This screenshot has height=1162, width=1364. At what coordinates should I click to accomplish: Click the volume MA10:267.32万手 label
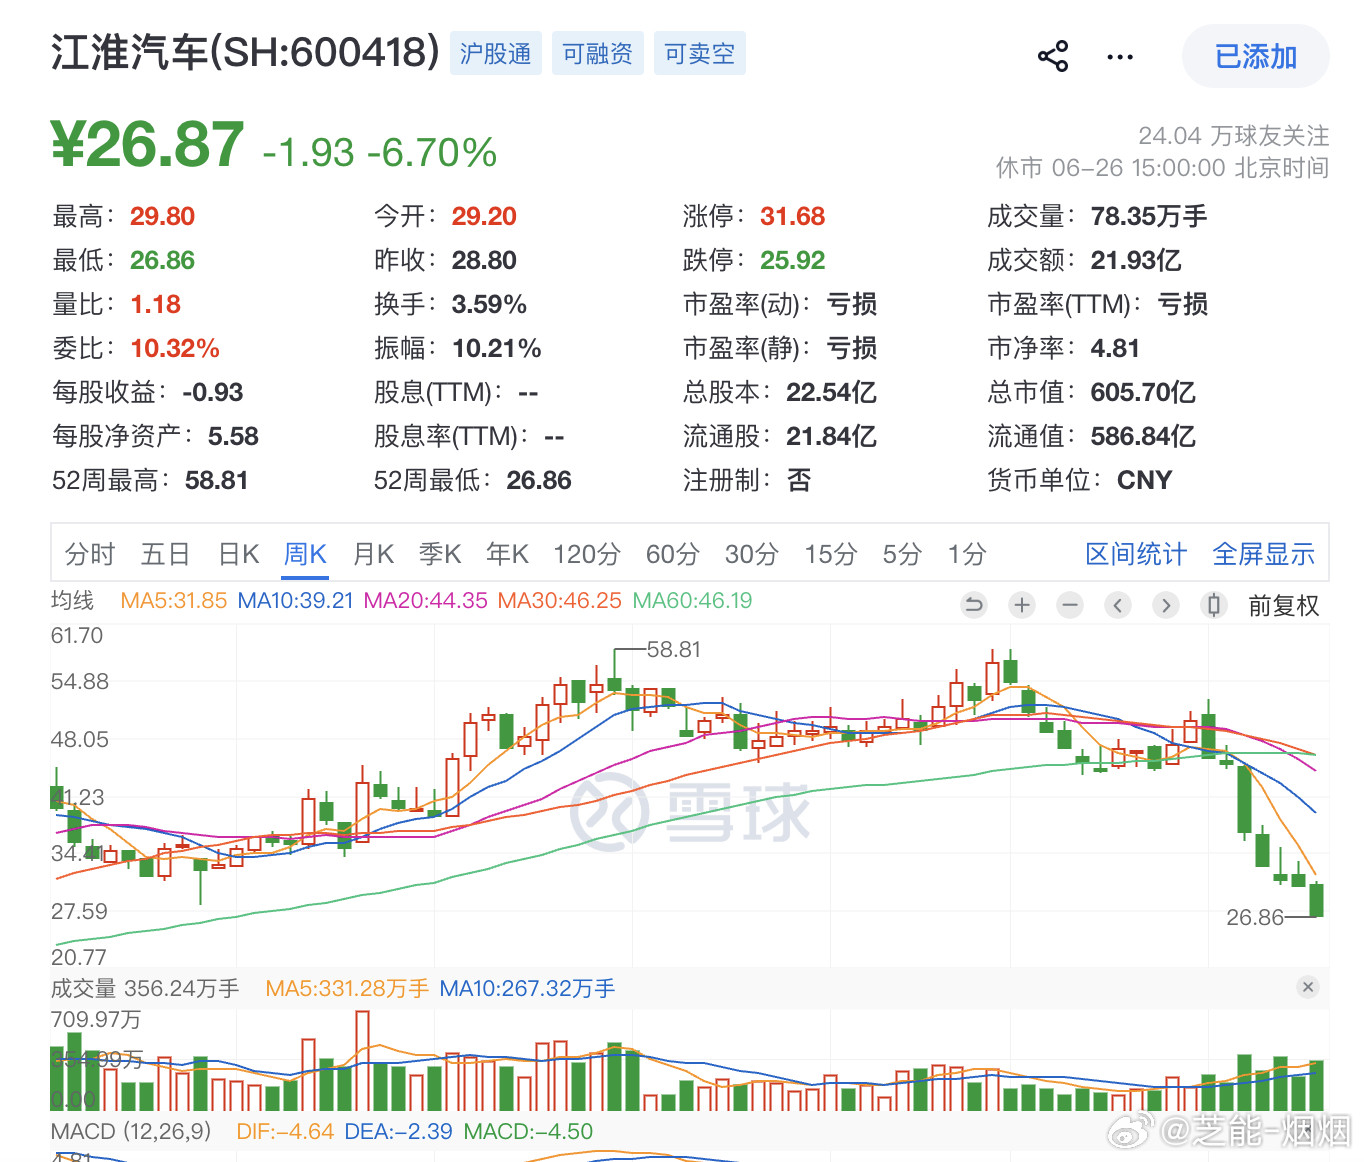[527, 989]
